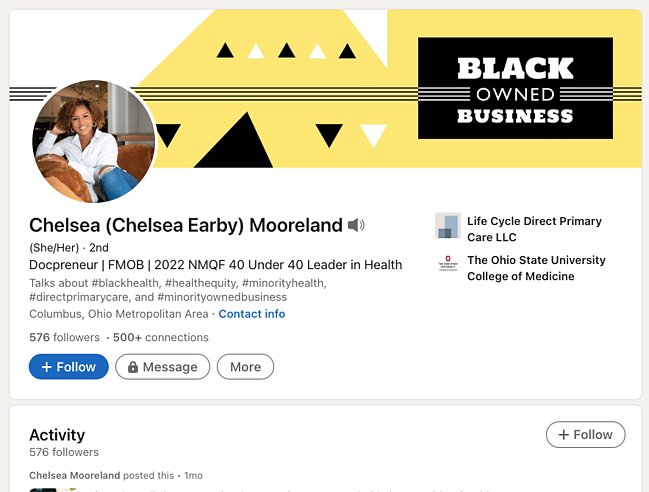Open the More actions dropdown
This screenshot has height=492, width=649.
point(245,367)
